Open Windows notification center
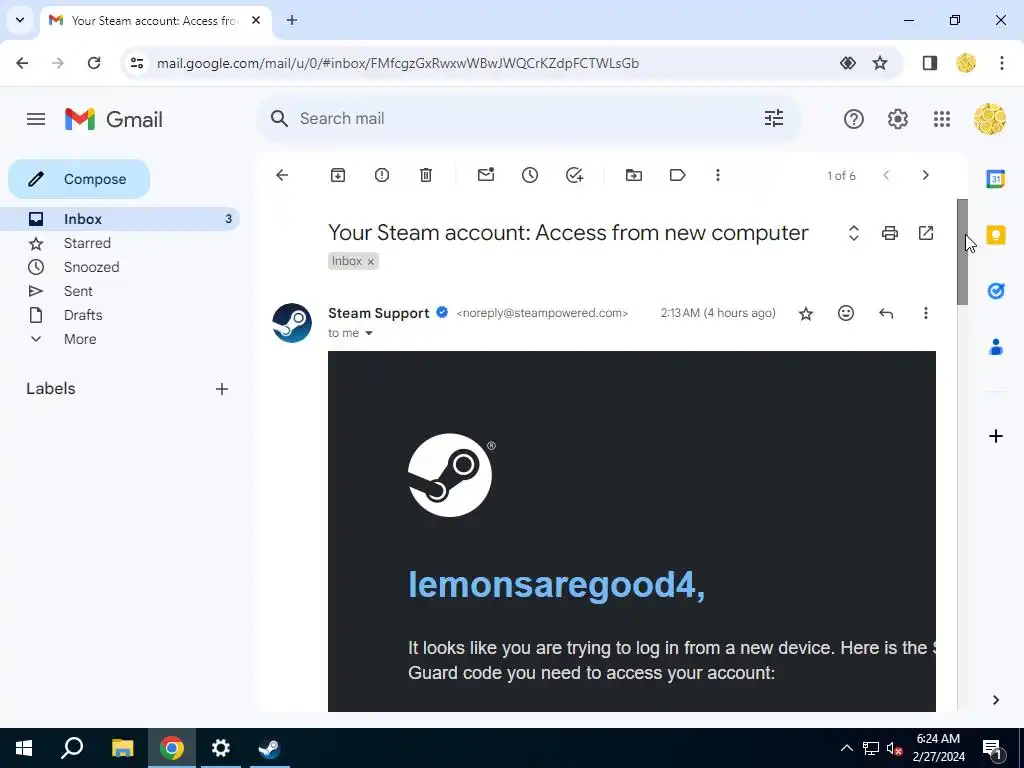The image size is (1024, 768). 991,748
